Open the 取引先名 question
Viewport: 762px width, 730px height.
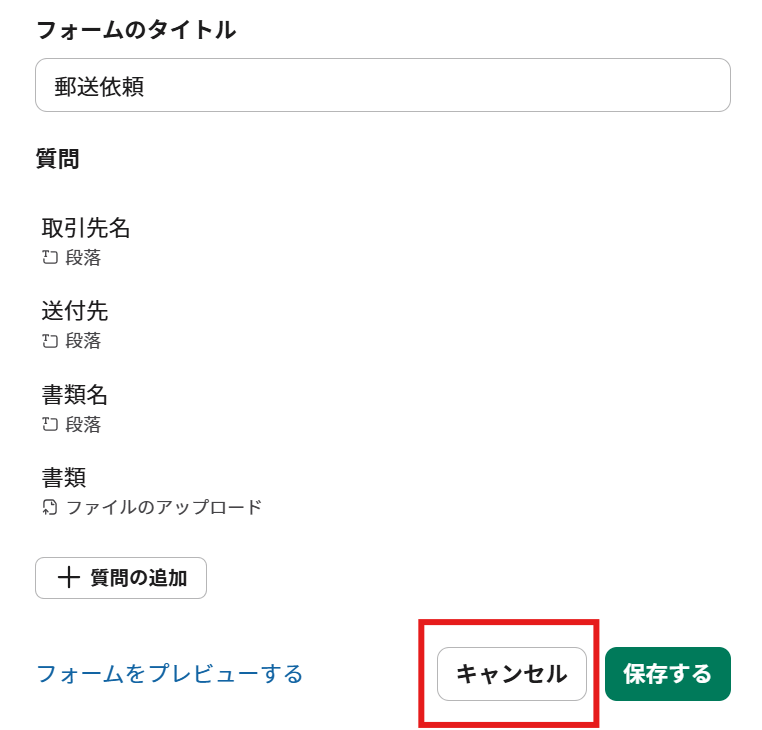coord(86,228)
